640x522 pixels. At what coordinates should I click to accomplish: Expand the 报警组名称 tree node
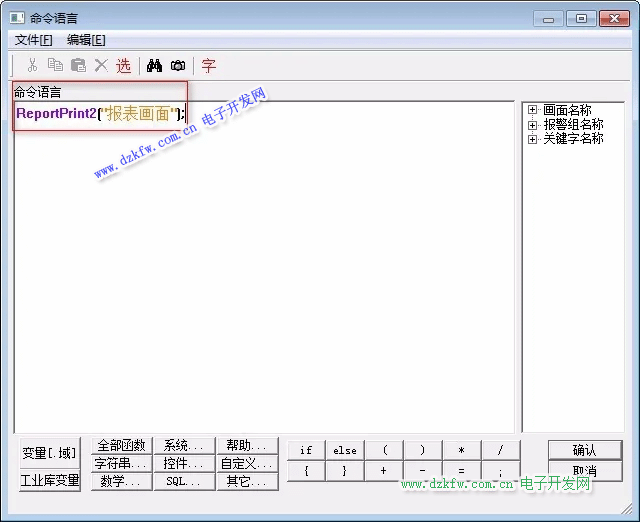(x=533, y=125)
